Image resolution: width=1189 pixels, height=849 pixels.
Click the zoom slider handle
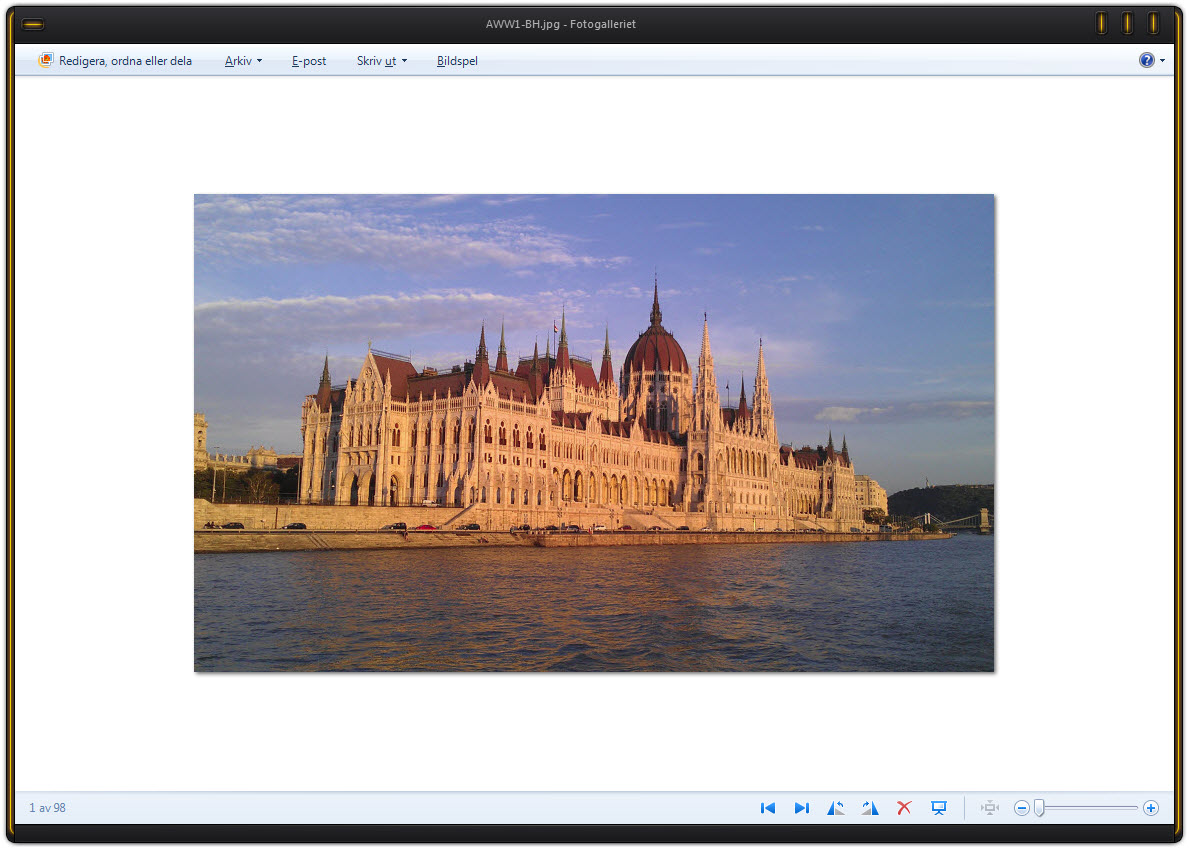point(1040,808)
